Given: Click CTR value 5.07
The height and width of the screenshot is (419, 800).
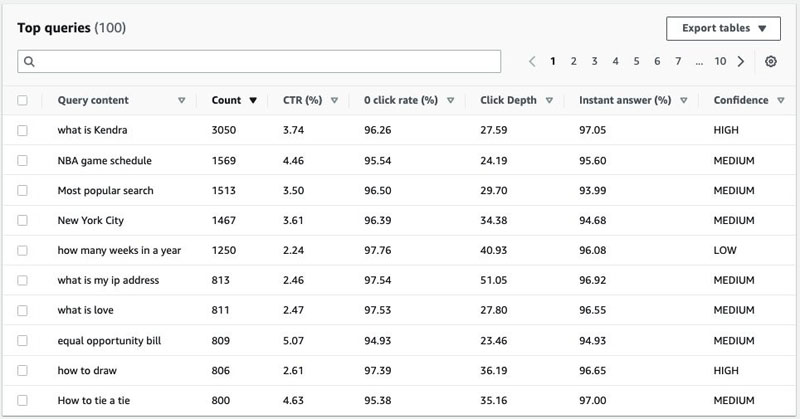Looking at the screenshot, I should pyautogui.click(x=293, y=341).
